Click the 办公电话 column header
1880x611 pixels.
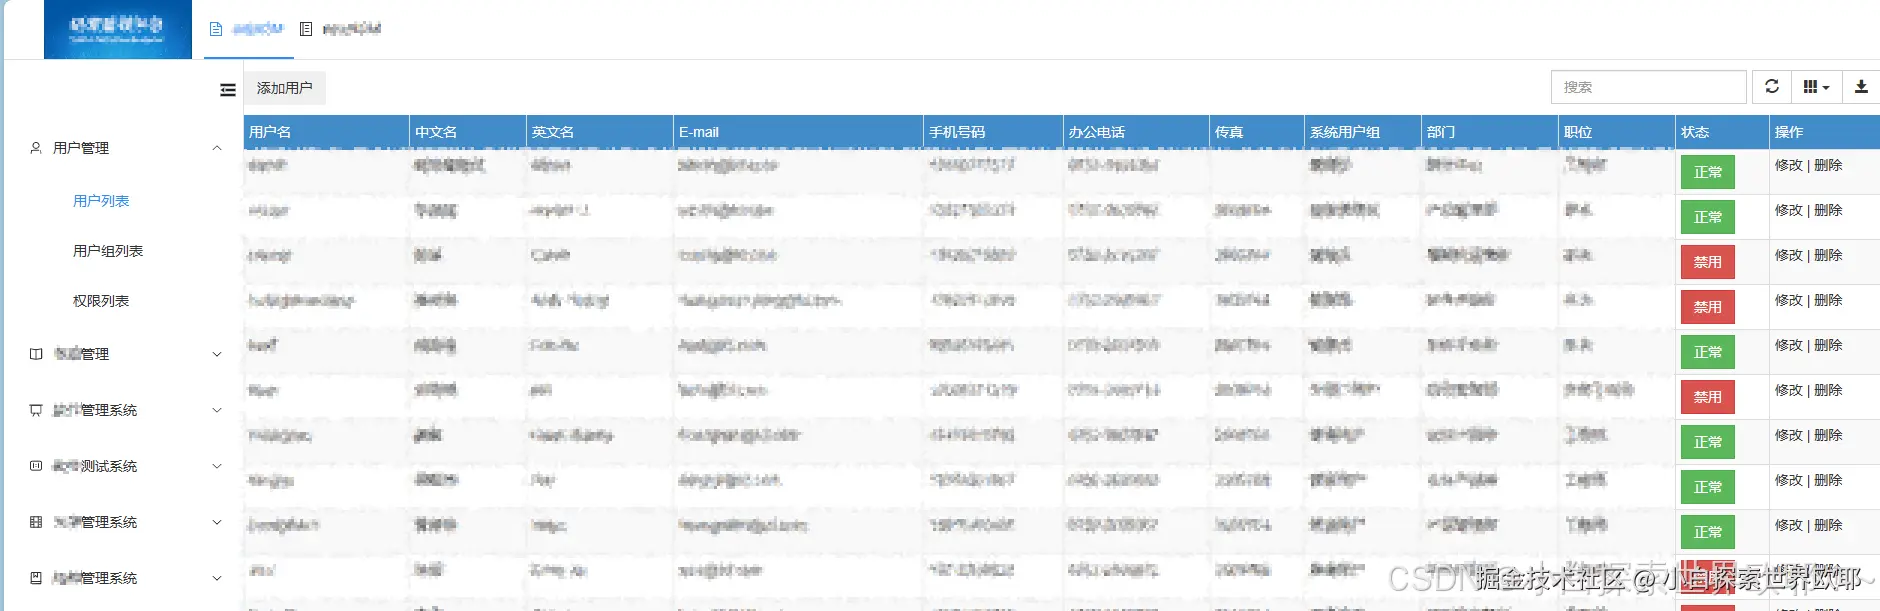click(1137, 132)
